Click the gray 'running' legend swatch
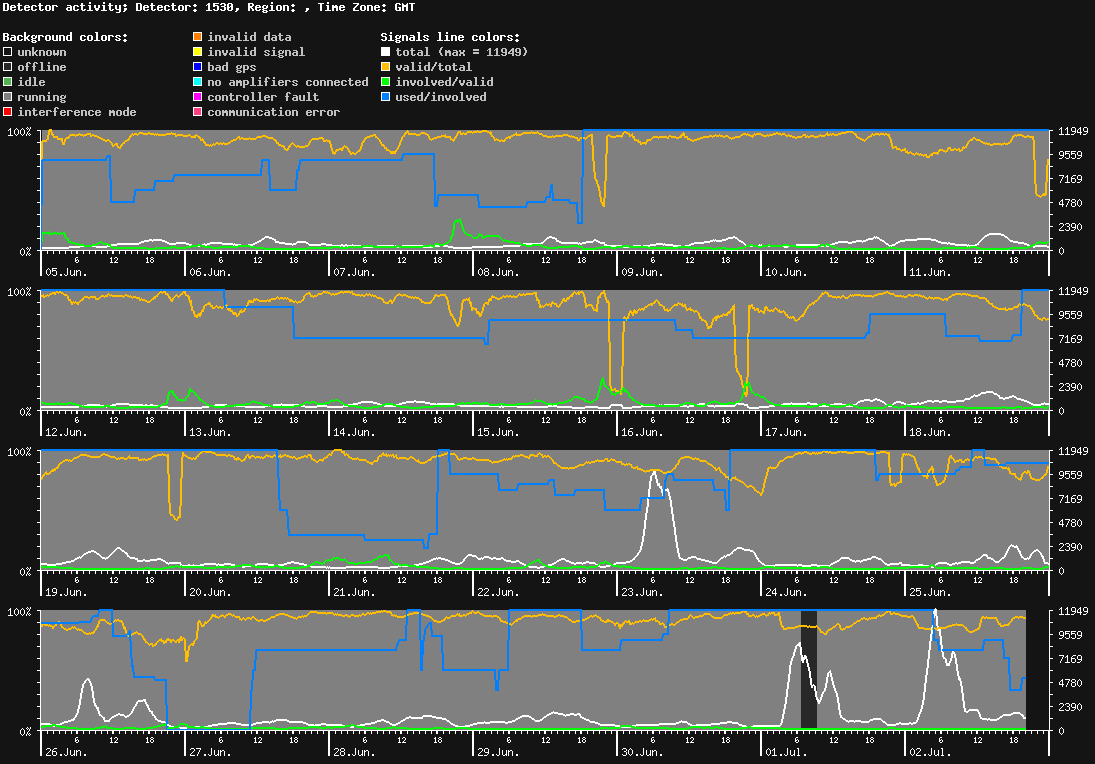 point(8,97)
